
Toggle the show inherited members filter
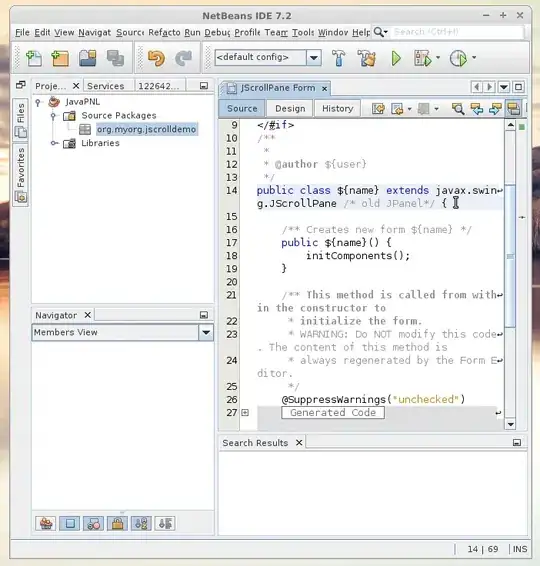coord(46,523)
